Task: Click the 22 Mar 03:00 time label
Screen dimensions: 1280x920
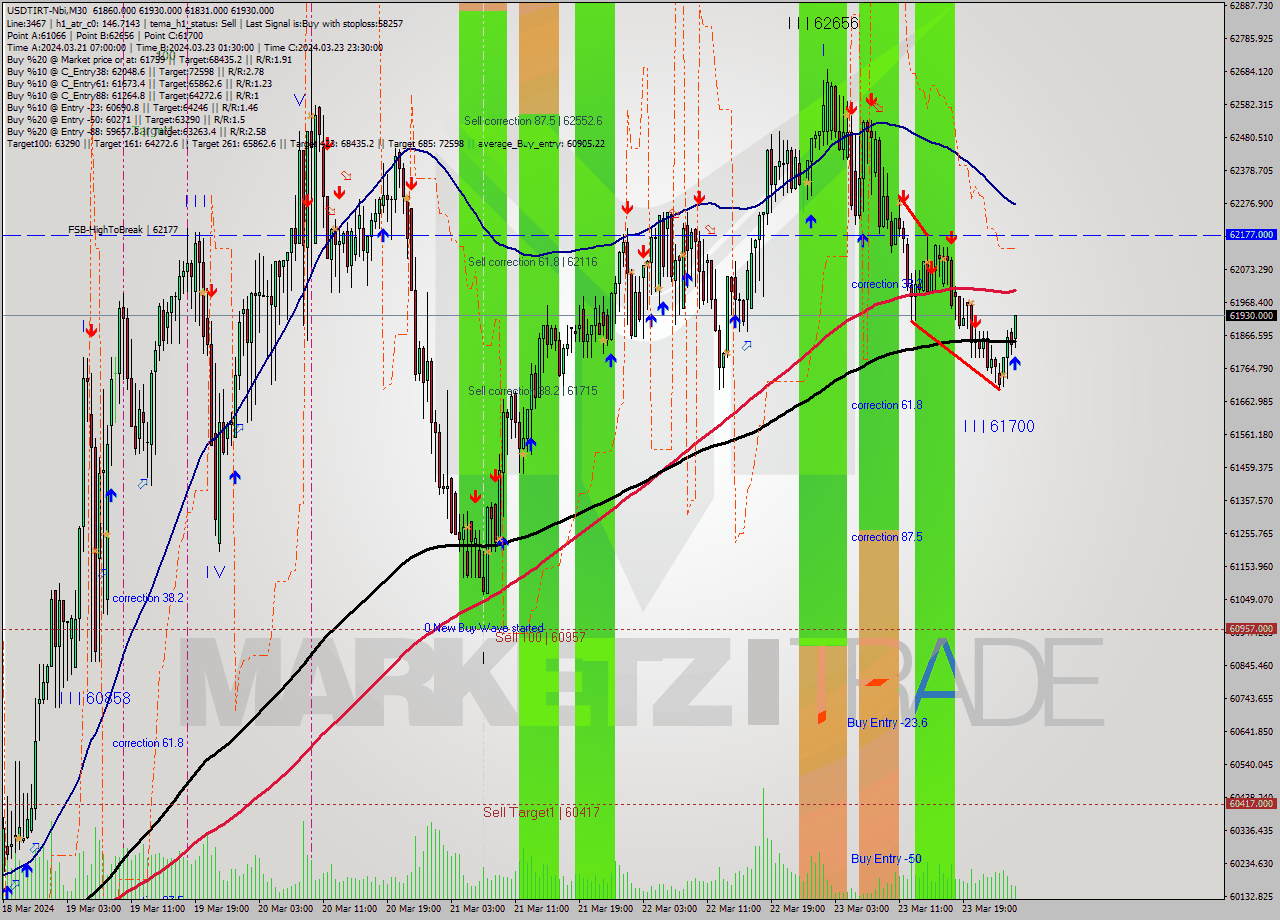Action: pyautogui.click(x=669, y=910)
